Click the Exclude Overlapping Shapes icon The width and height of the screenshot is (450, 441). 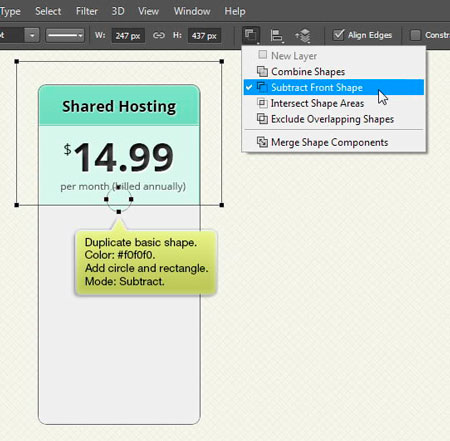(x=262, y=119)
